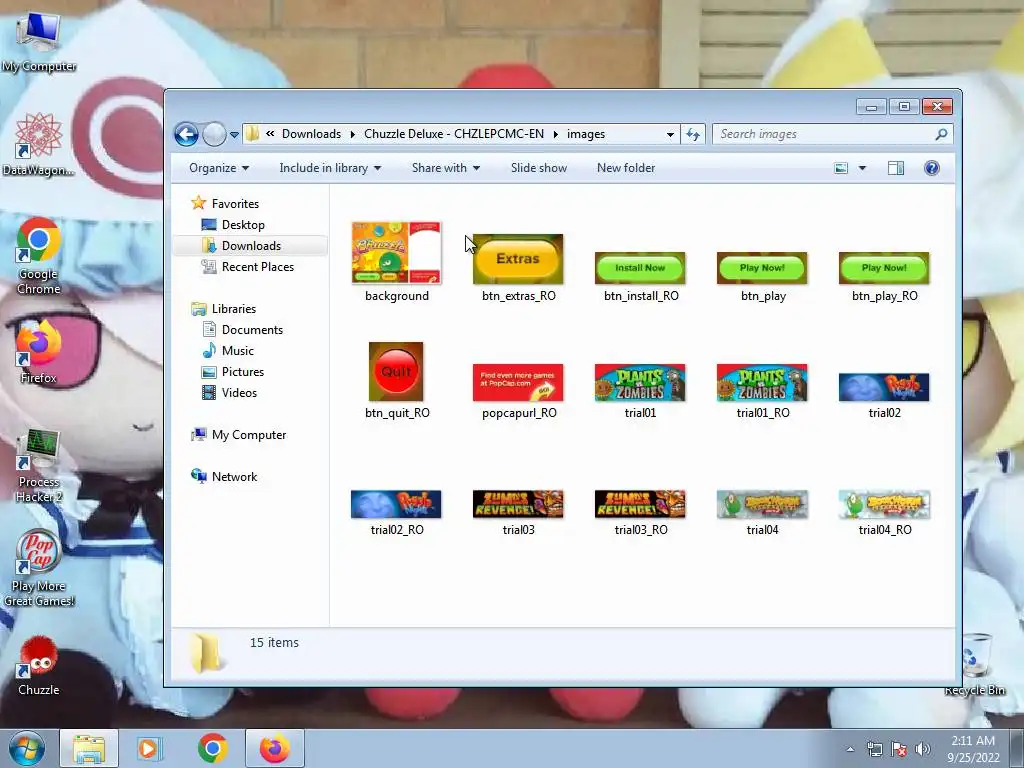The width and height of the screenshot is (1024, 768).
Task: Go to Chuzzle Deluxe folder in breadcrumb
Action: pos(454,134)
